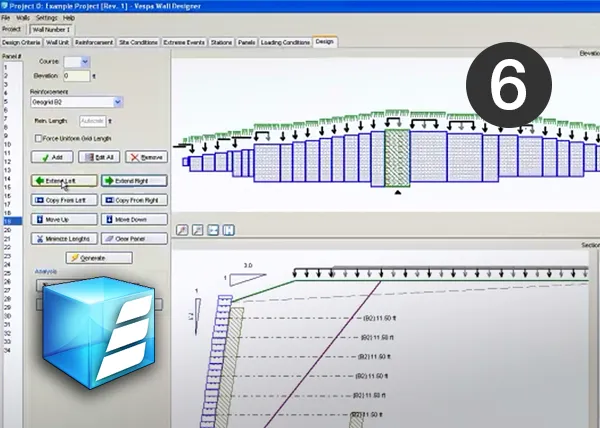600x428 pixels.
Task: Click Copy From Right button
Action: point(134,200)
